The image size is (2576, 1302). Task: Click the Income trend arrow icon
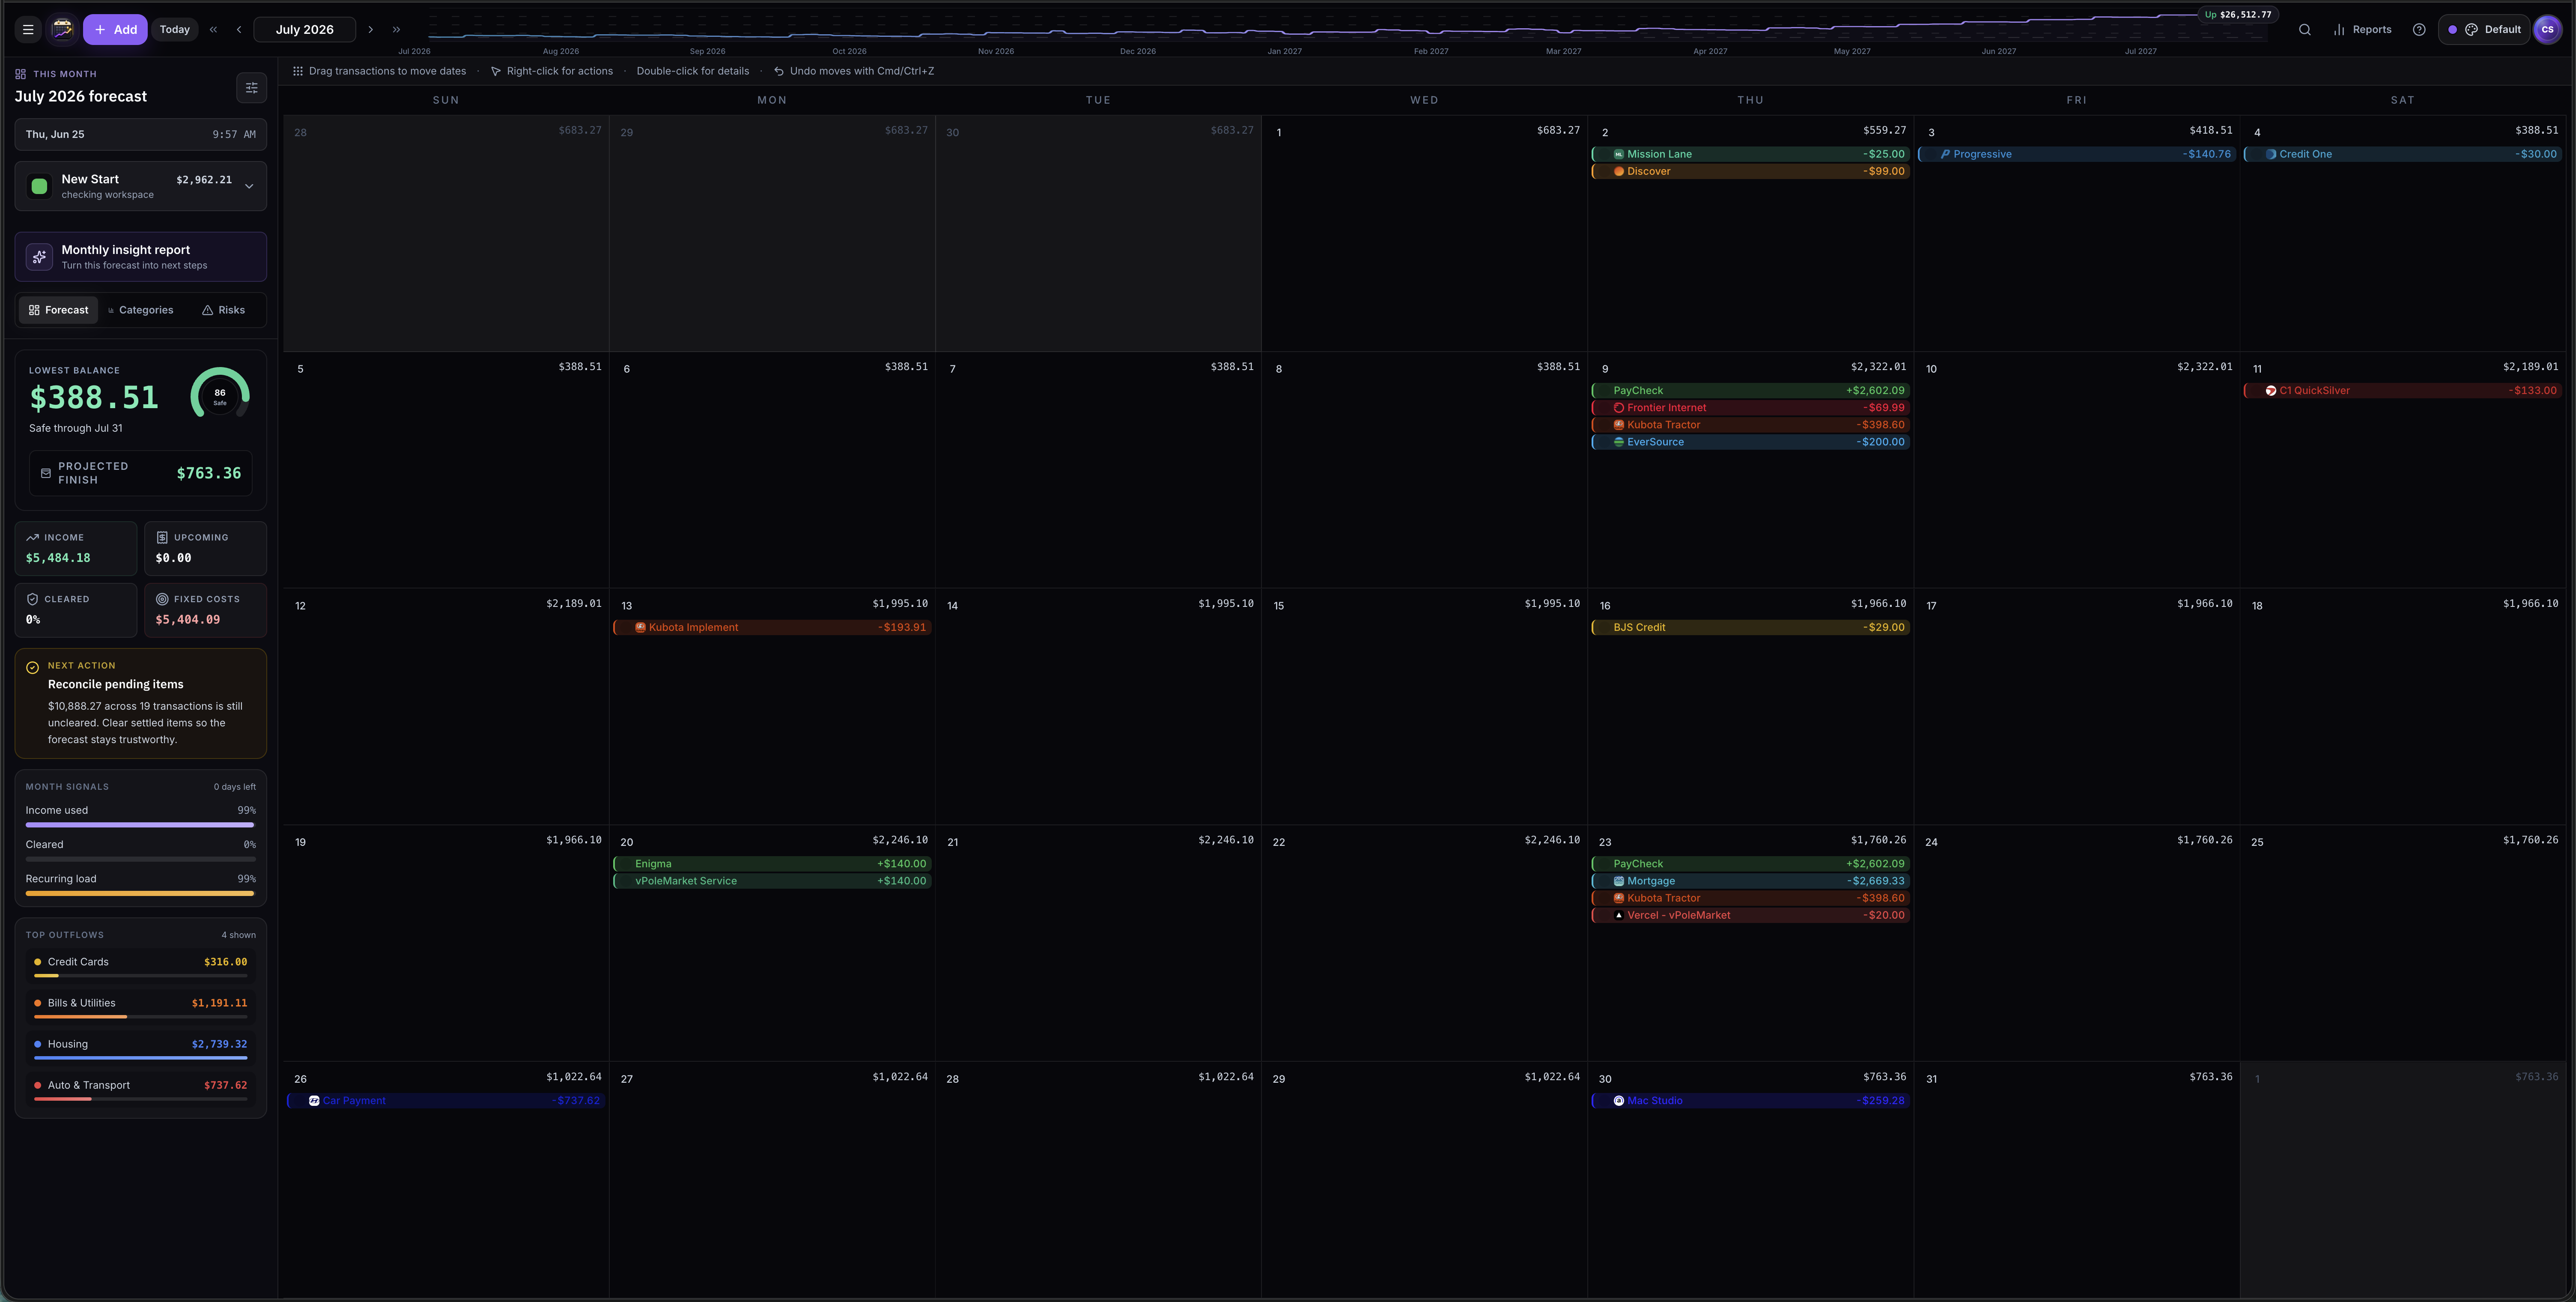[x=32, y=538]
